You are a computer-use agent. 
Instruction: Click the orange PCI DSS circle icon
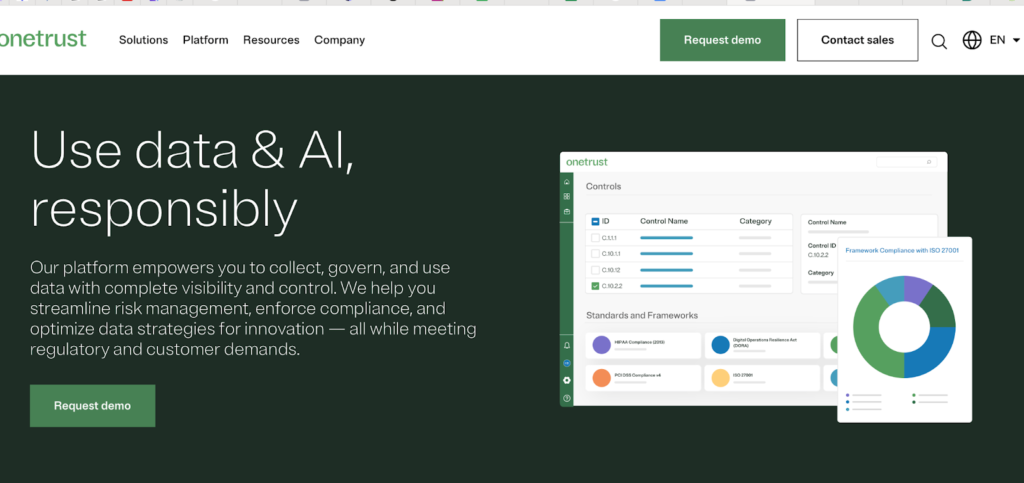click(x=601, y=377)
